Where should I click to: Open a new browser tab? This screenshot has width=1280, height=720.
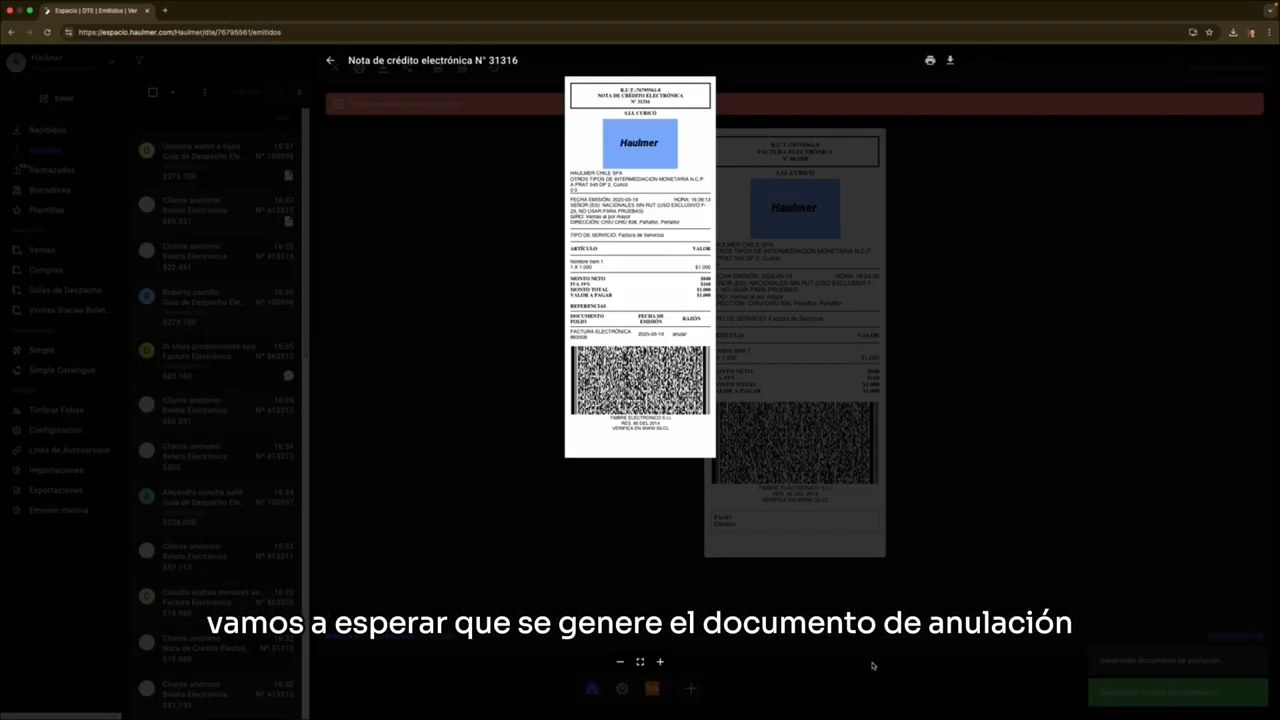point(165,10)
